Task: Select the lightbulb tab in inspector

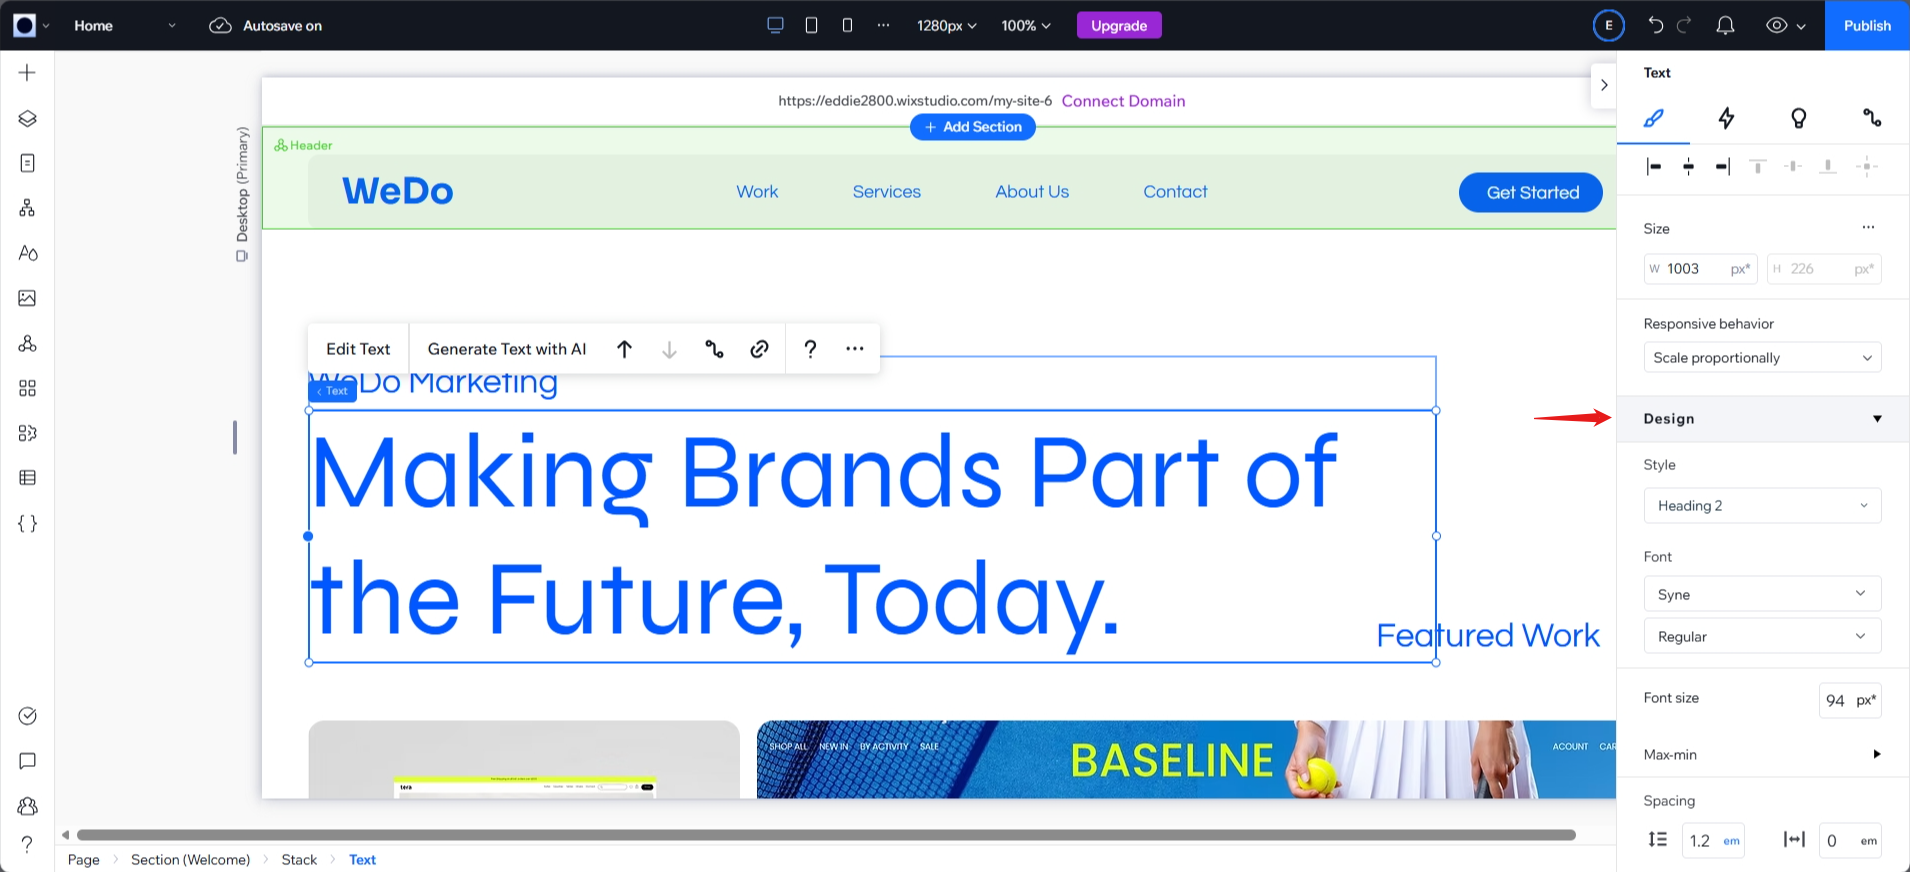Action: point(1798,118)
